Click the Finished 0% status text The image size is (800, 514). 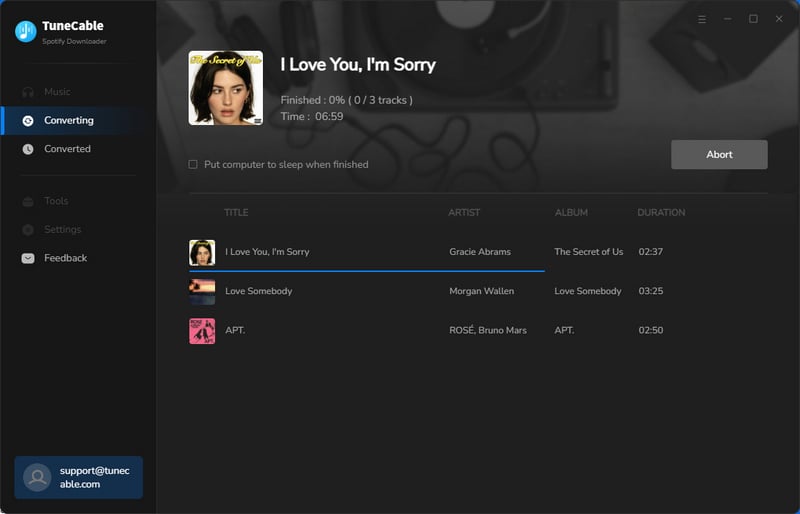346,100
